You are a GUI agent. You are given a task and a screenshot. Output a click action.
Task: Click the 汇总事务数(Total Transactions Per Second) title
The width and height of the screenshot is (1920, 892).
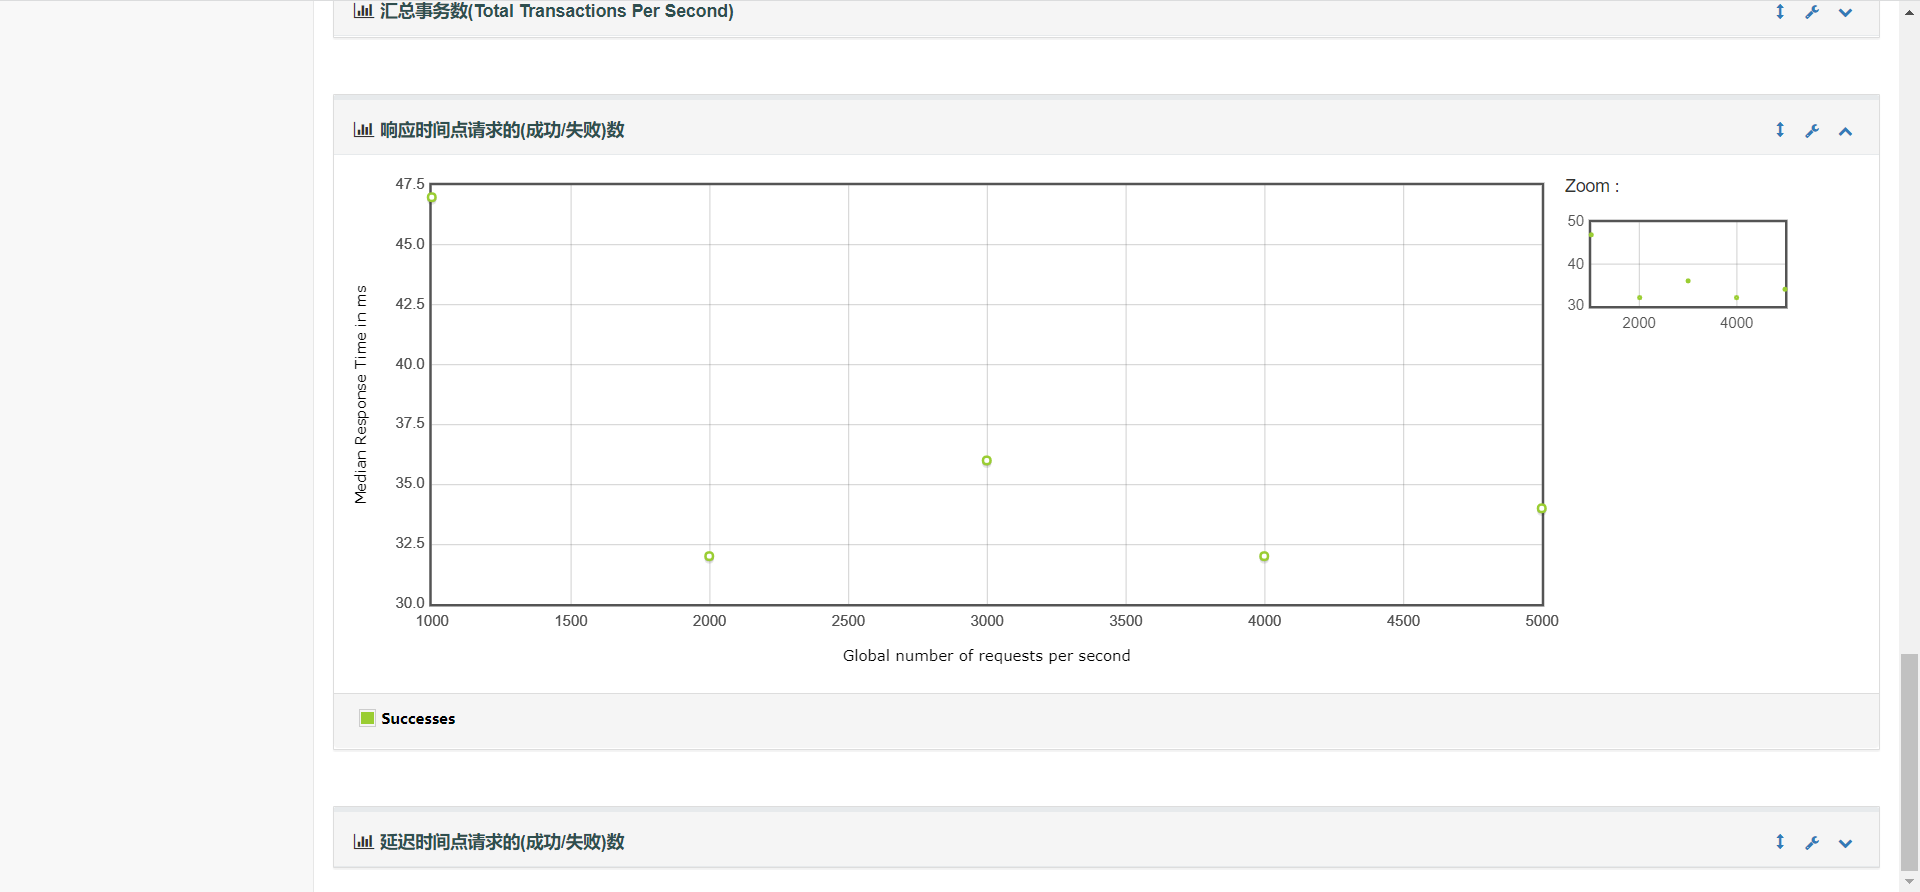pyautogui.click(x=557, y=11)
